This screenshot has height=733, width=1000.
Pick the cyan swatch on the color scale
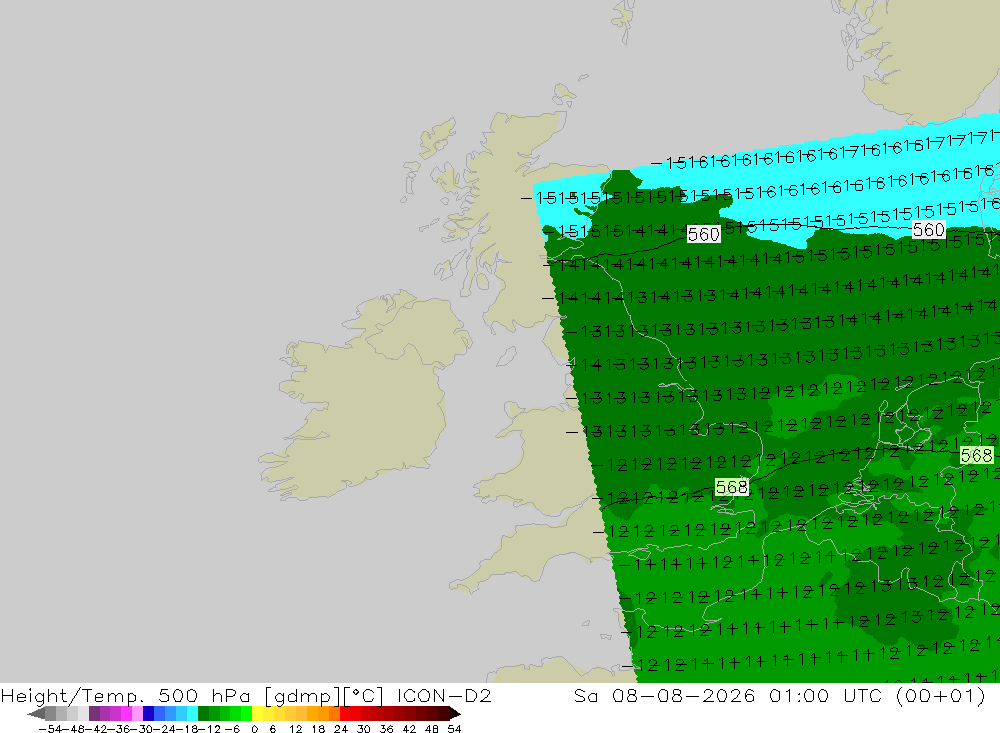(192, 714)
